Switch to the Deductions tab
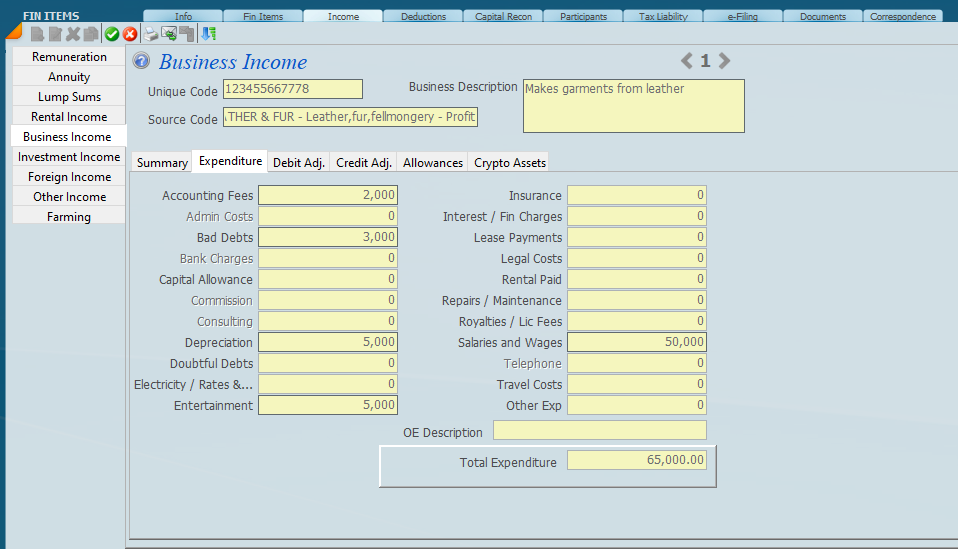958x549 pixels. point(423,17)
